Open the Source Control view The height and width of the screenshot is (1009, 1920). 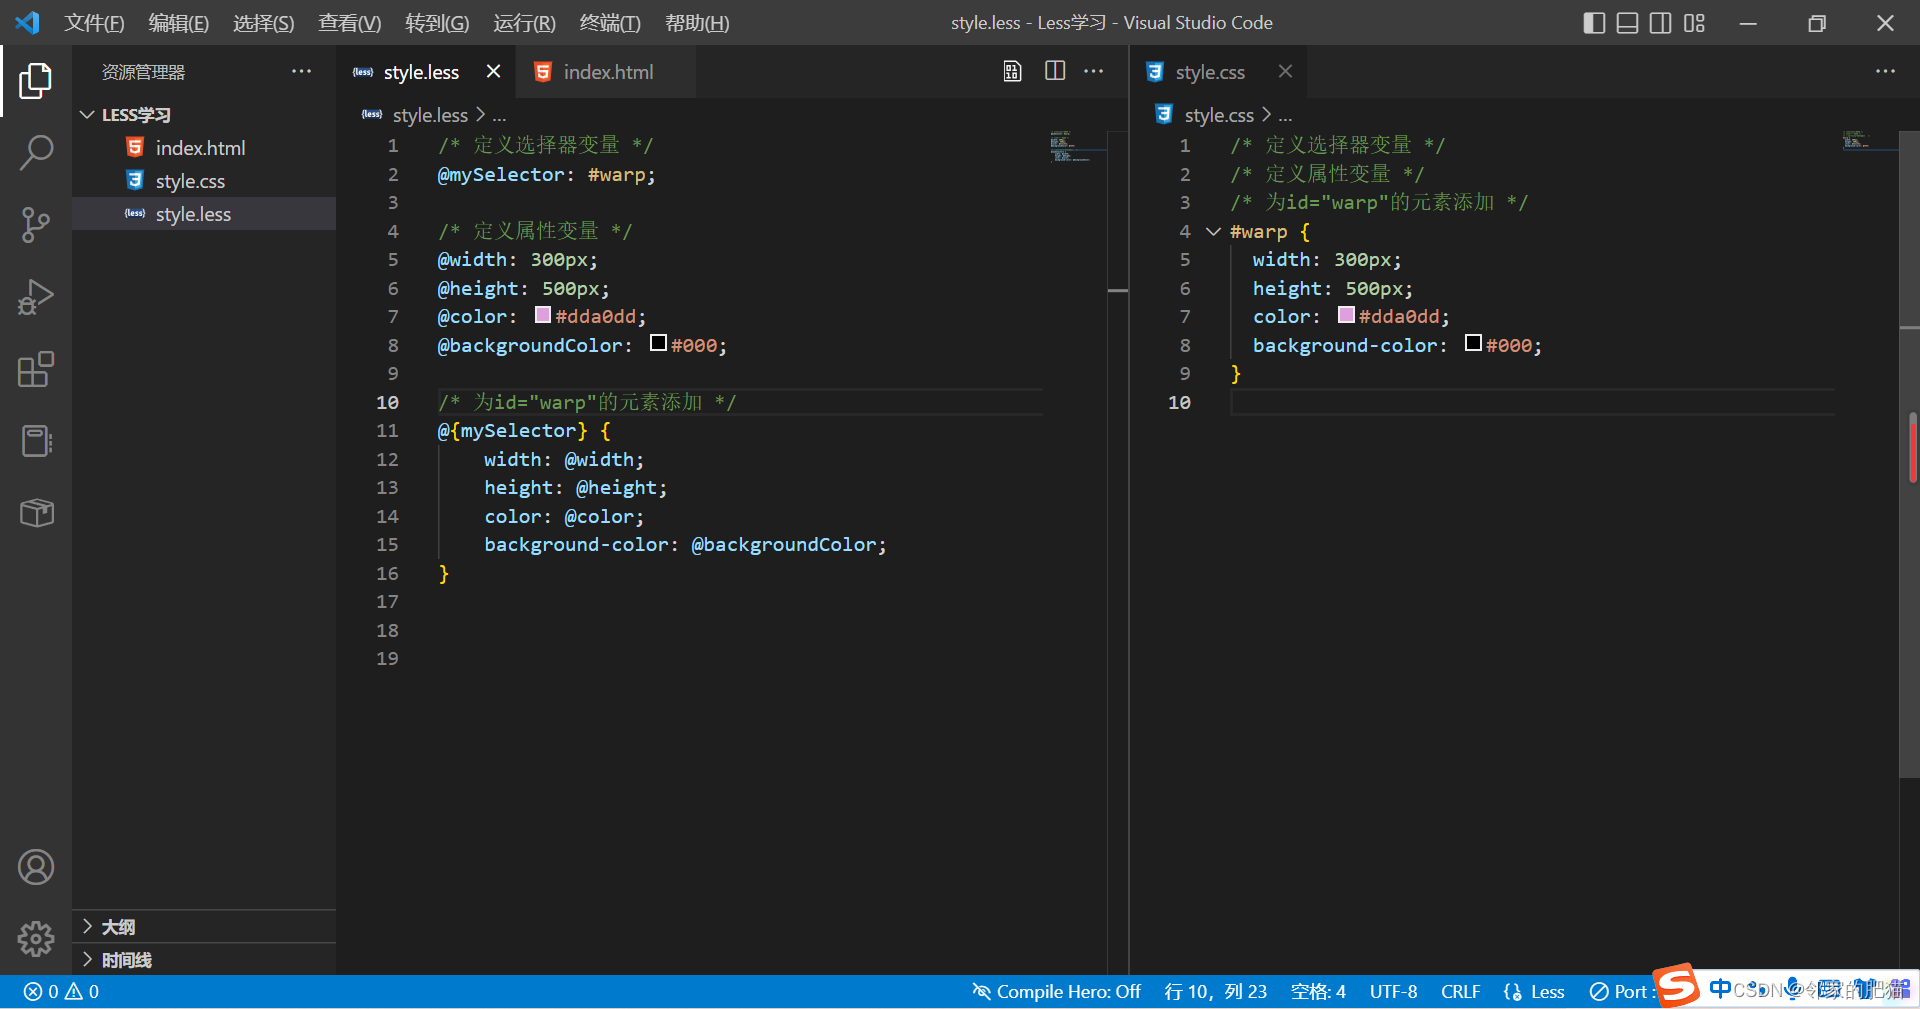[x=36, y=225]
